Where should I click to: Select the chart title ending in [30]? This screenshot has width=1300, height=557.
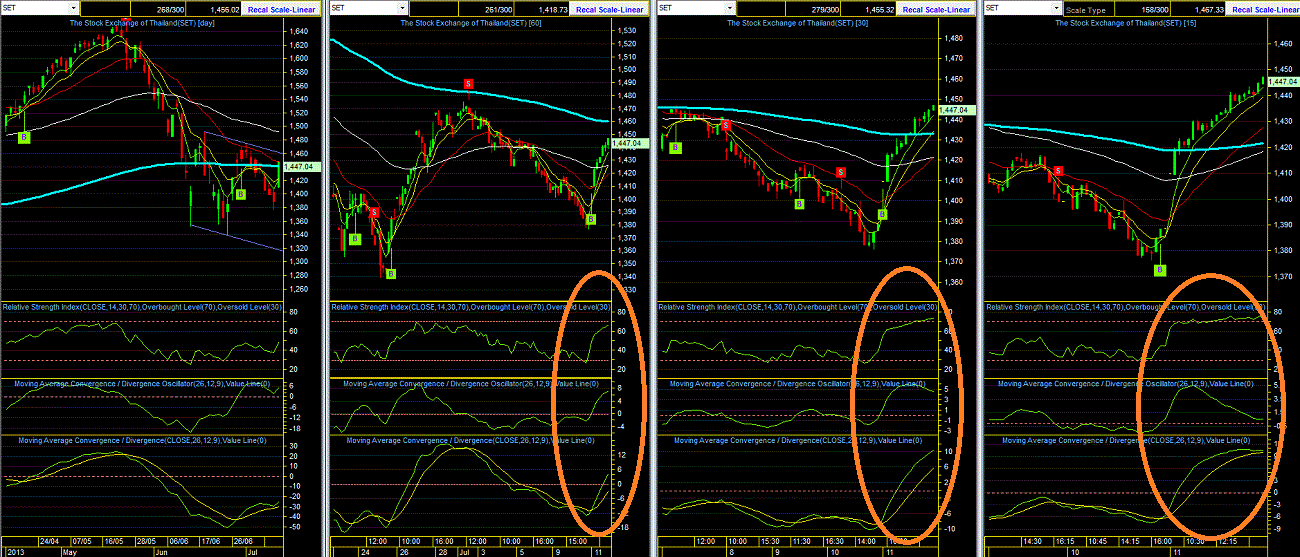coord(797,22)
